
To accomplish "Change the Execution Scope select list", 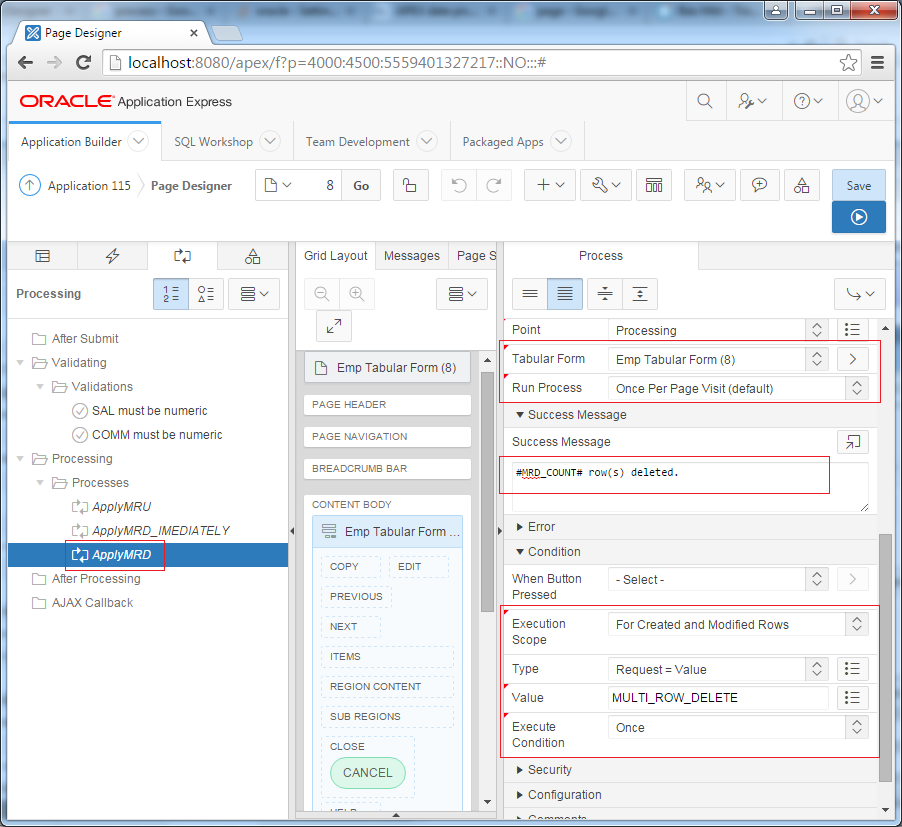I will 738,625.
